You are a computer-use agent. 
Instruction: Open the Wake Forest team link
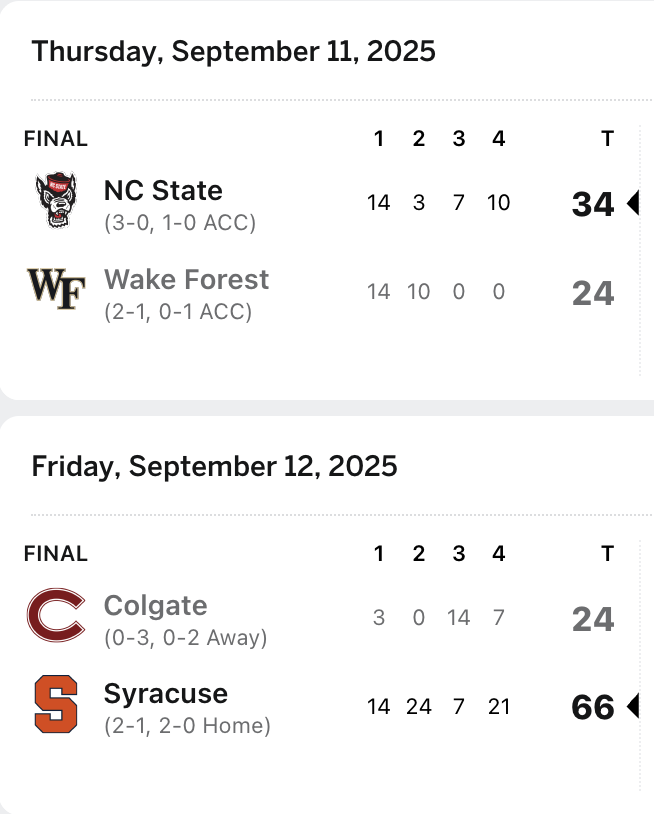(186, 279)
